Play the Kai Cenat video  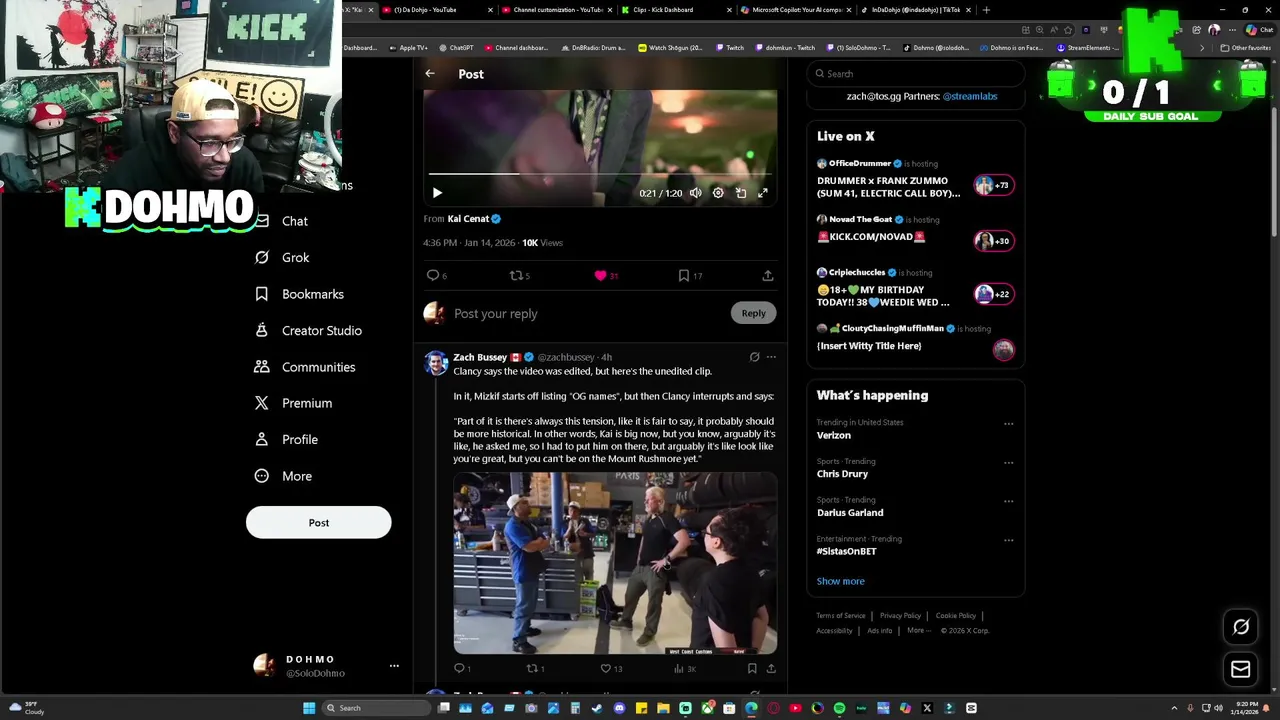click(x=437, y=193)
